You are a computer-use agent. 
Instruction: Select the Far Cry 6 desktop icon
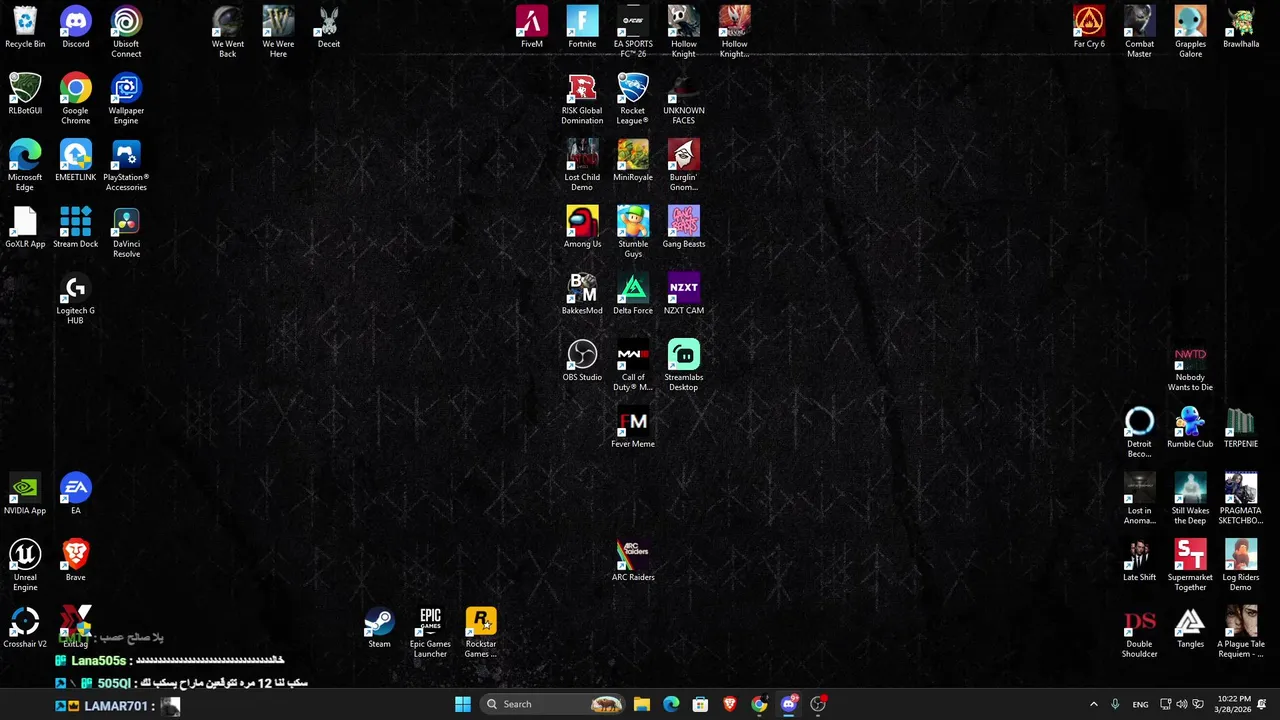(1089, 27)
